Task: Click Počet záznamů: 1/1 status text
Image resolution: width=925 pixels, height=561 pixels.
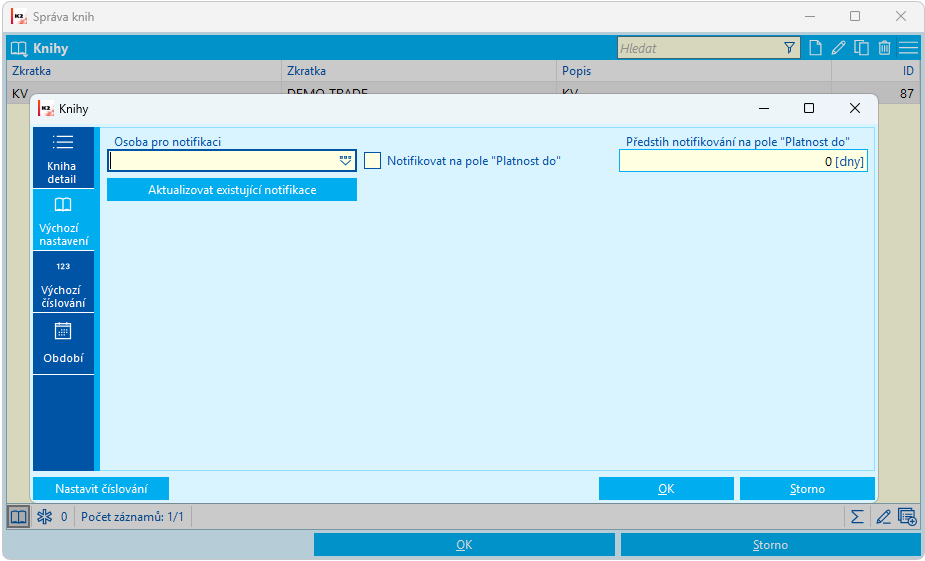Action: [x=132, y=517]
